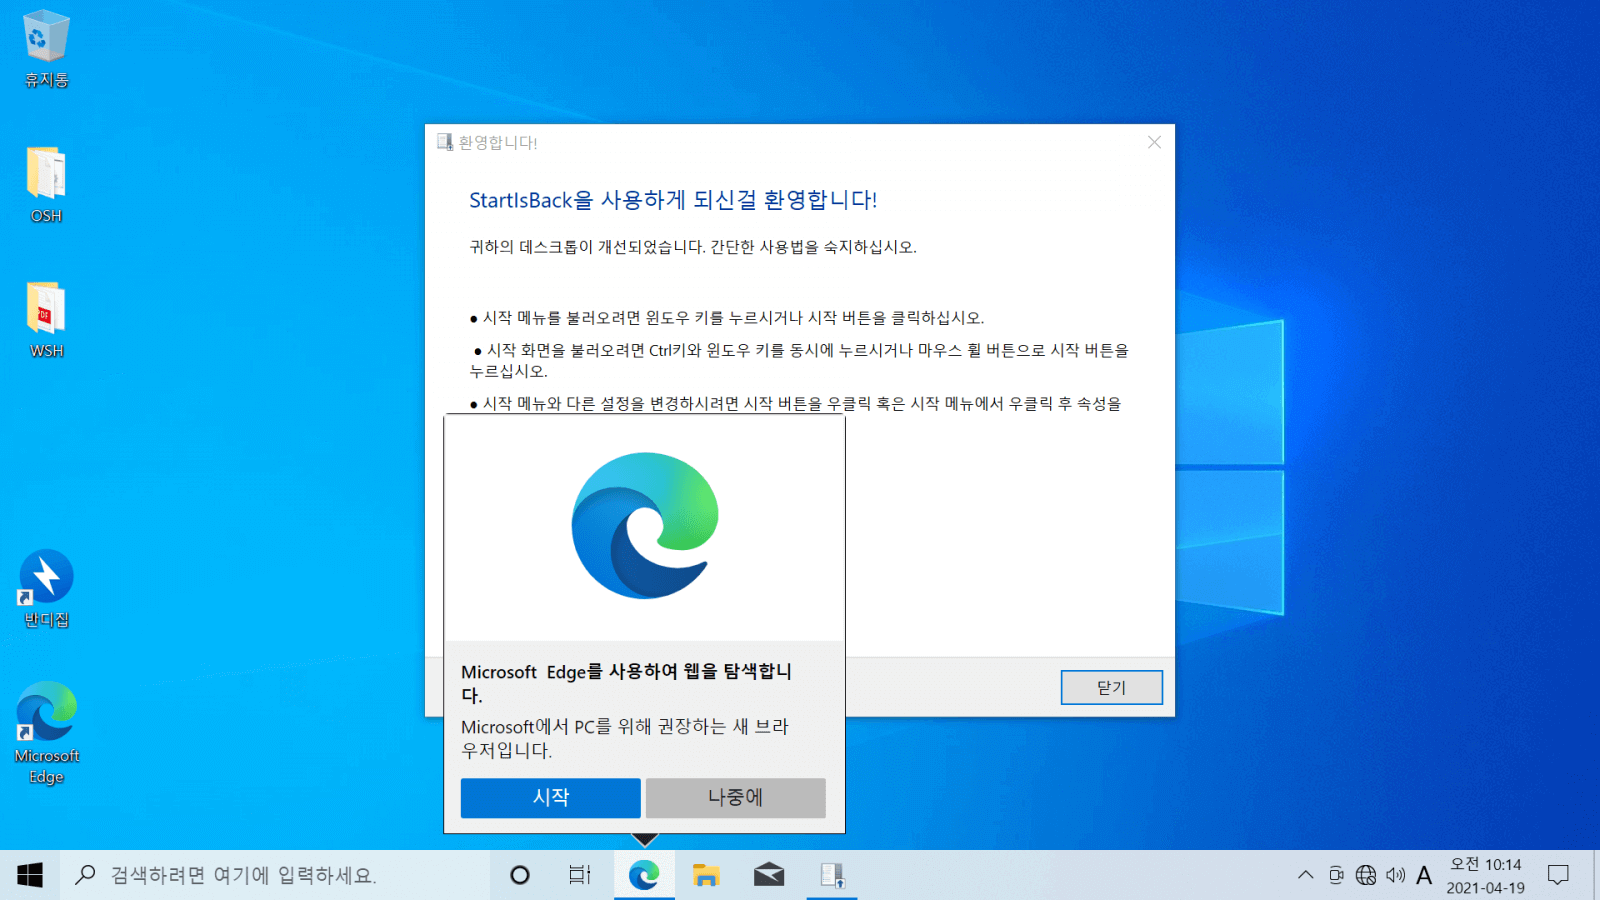Click the taskbar search box

[275, 875]
